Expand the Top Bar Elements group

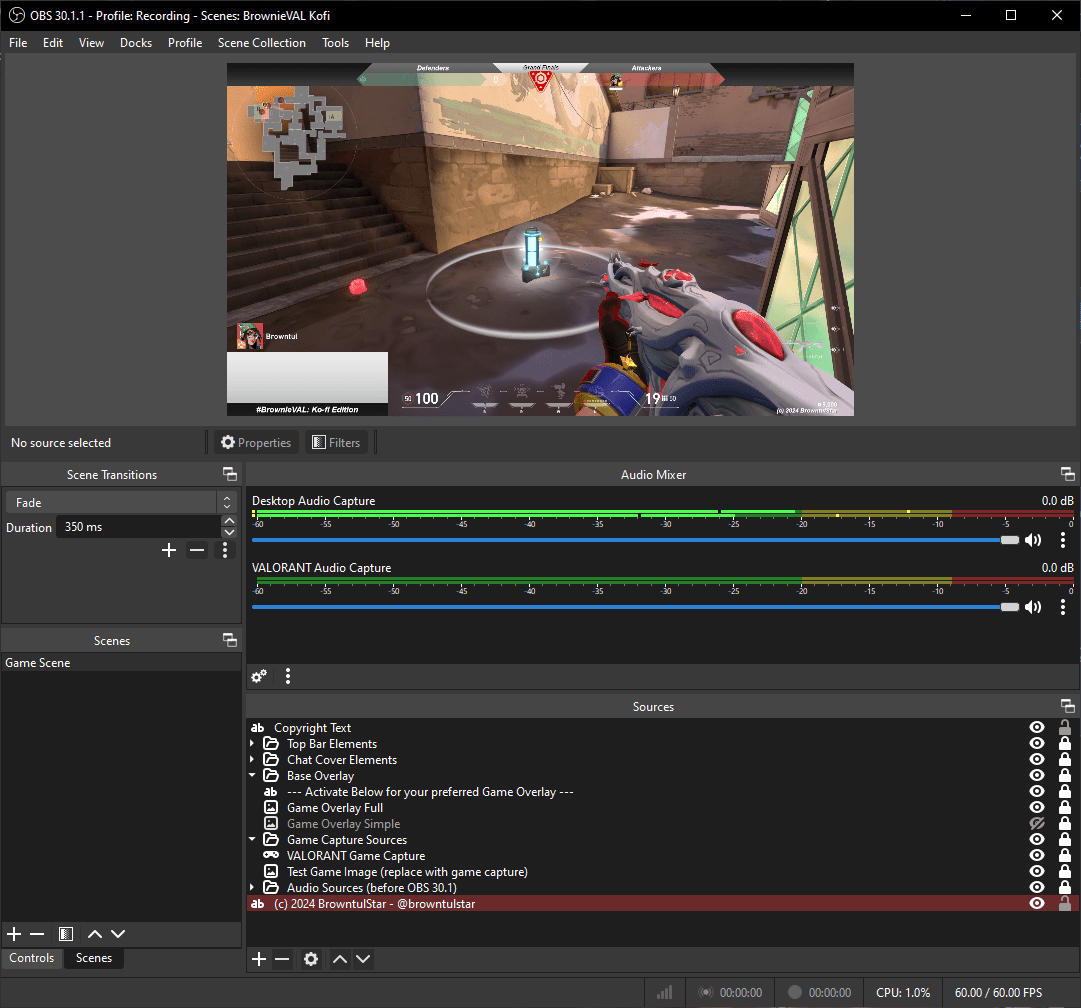tap(253, 744)
